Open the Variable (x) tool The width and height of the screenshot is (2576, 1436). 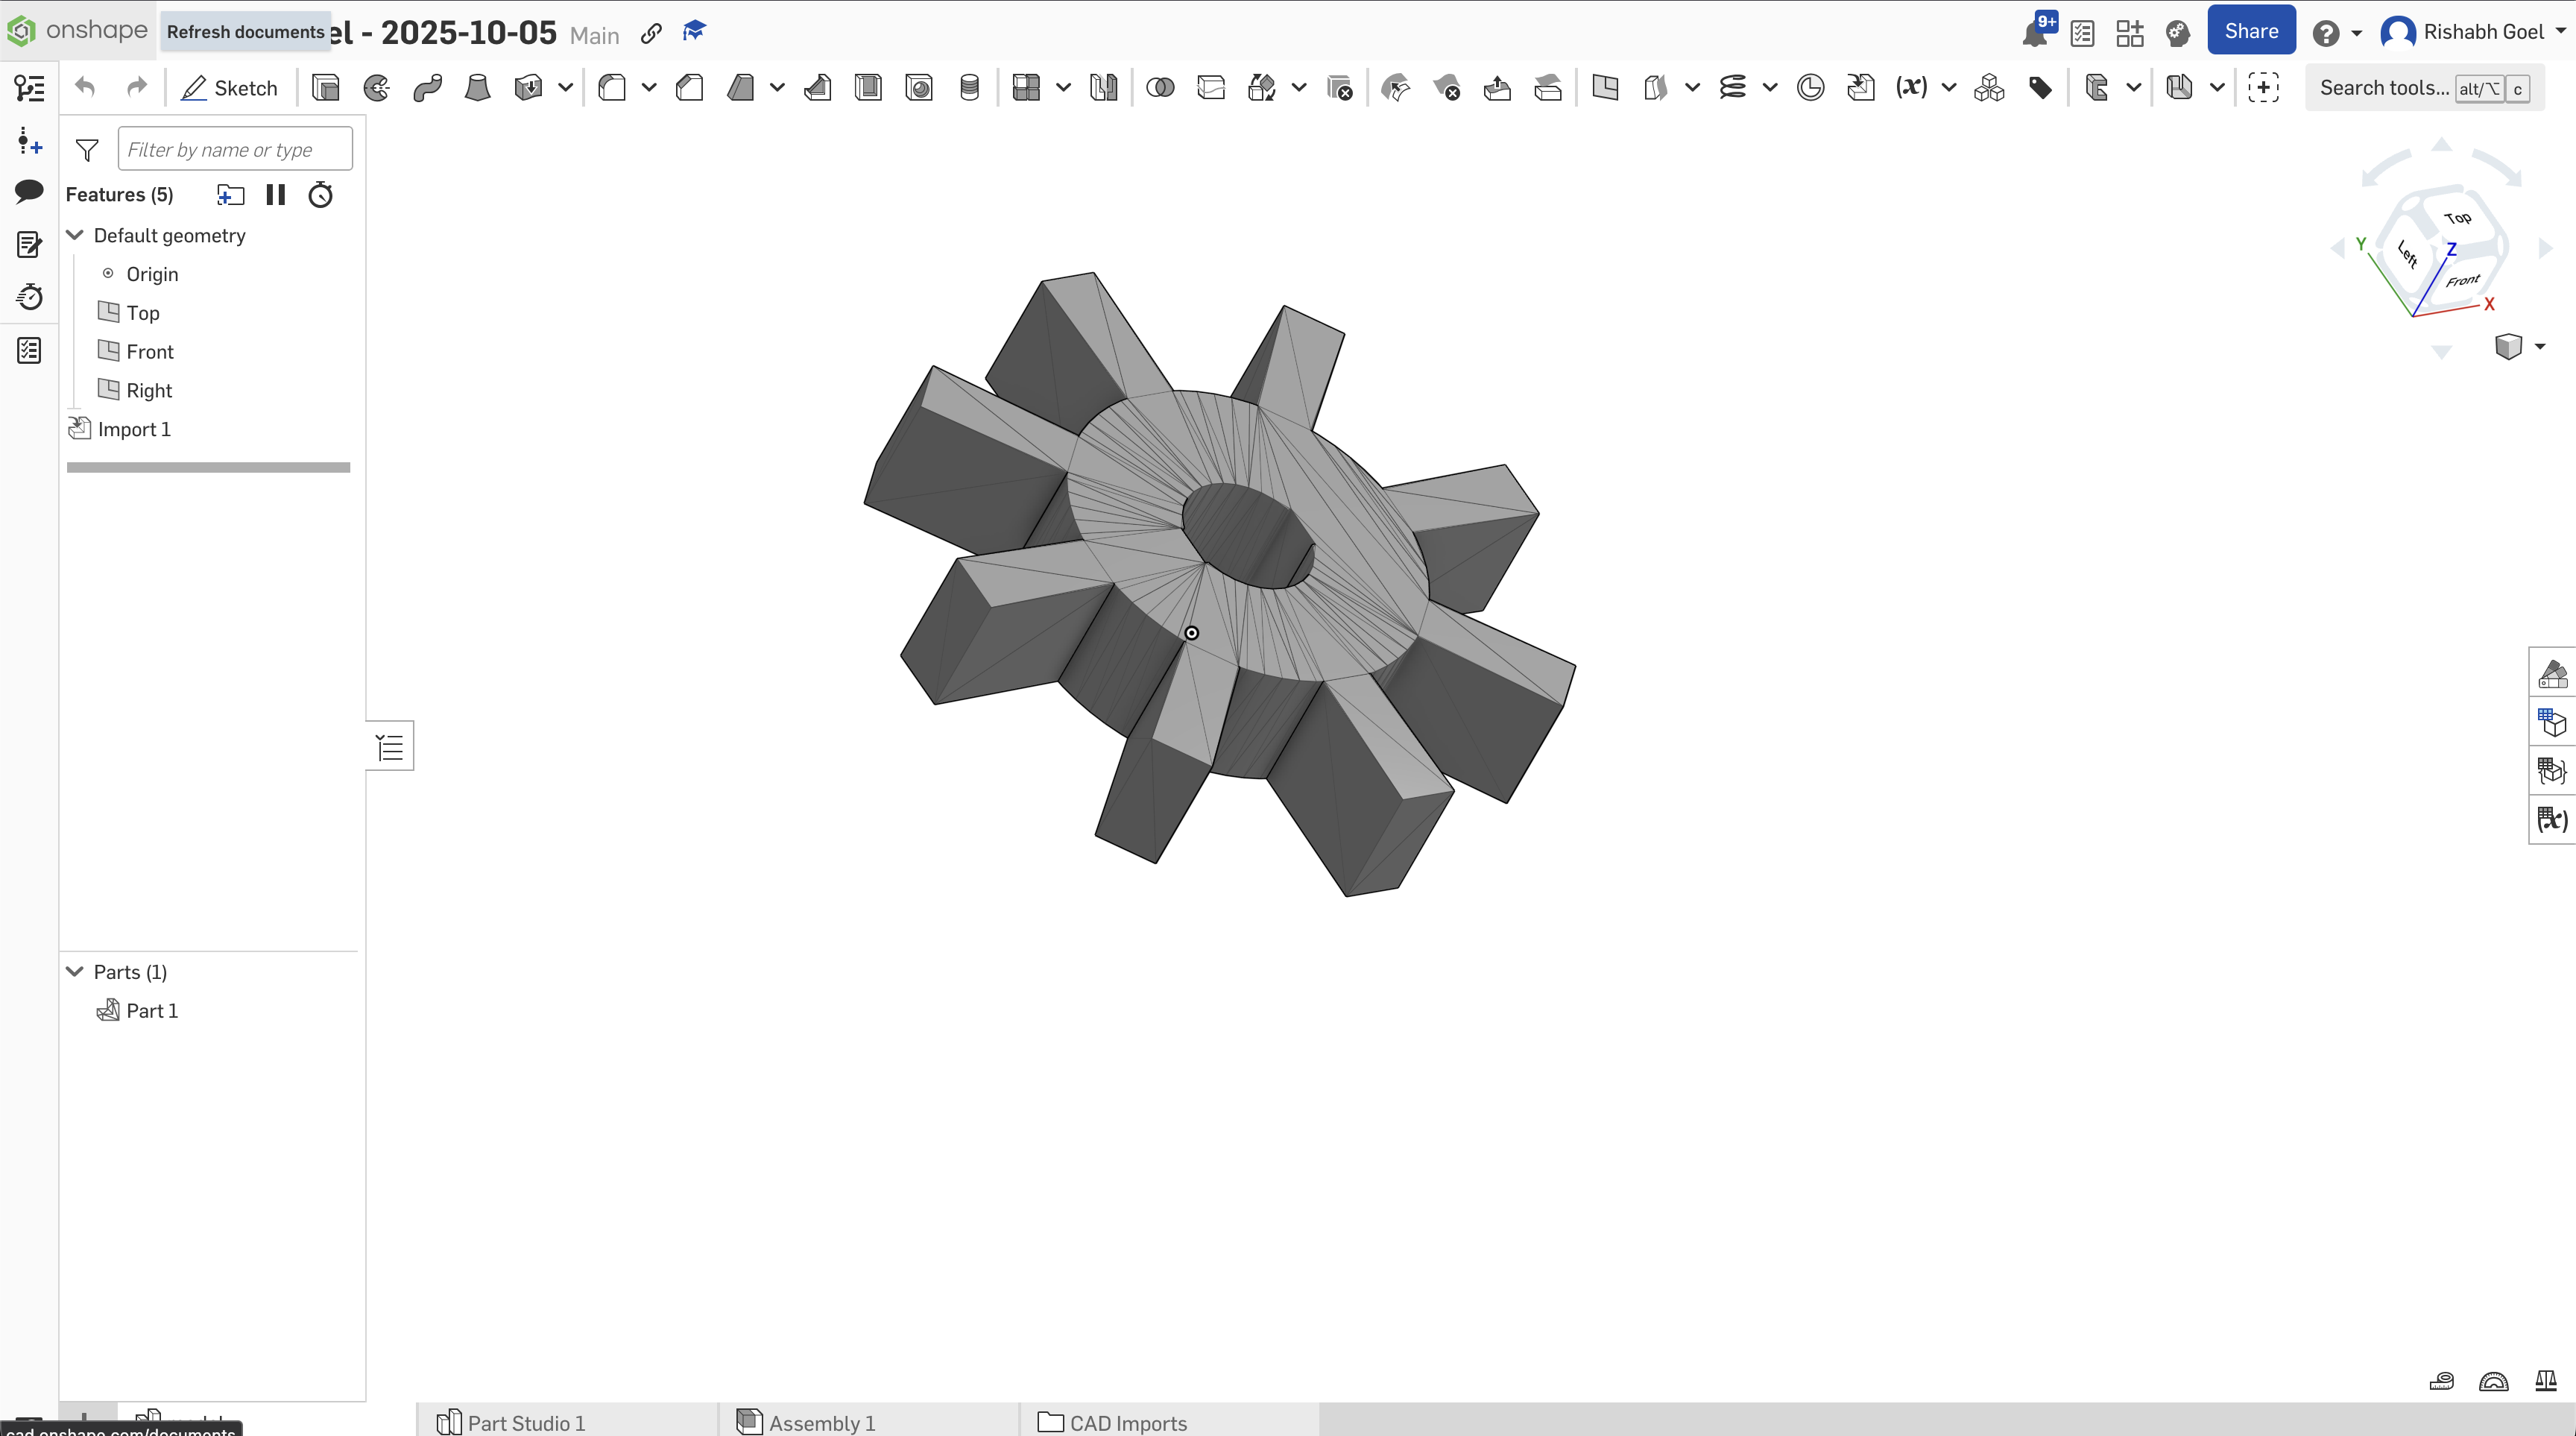tap(1911, 88)
